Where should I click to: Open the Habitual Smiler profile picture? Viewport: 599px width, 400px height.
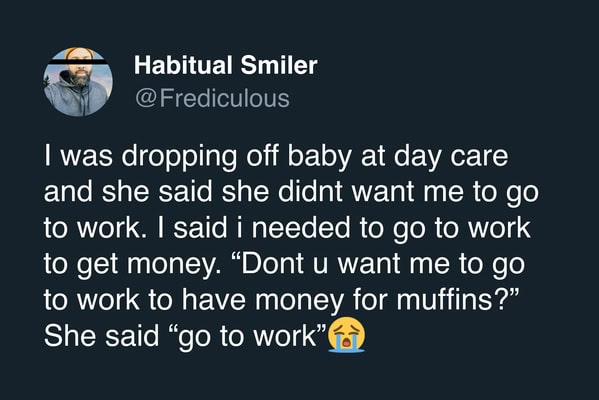click(78, 82)
